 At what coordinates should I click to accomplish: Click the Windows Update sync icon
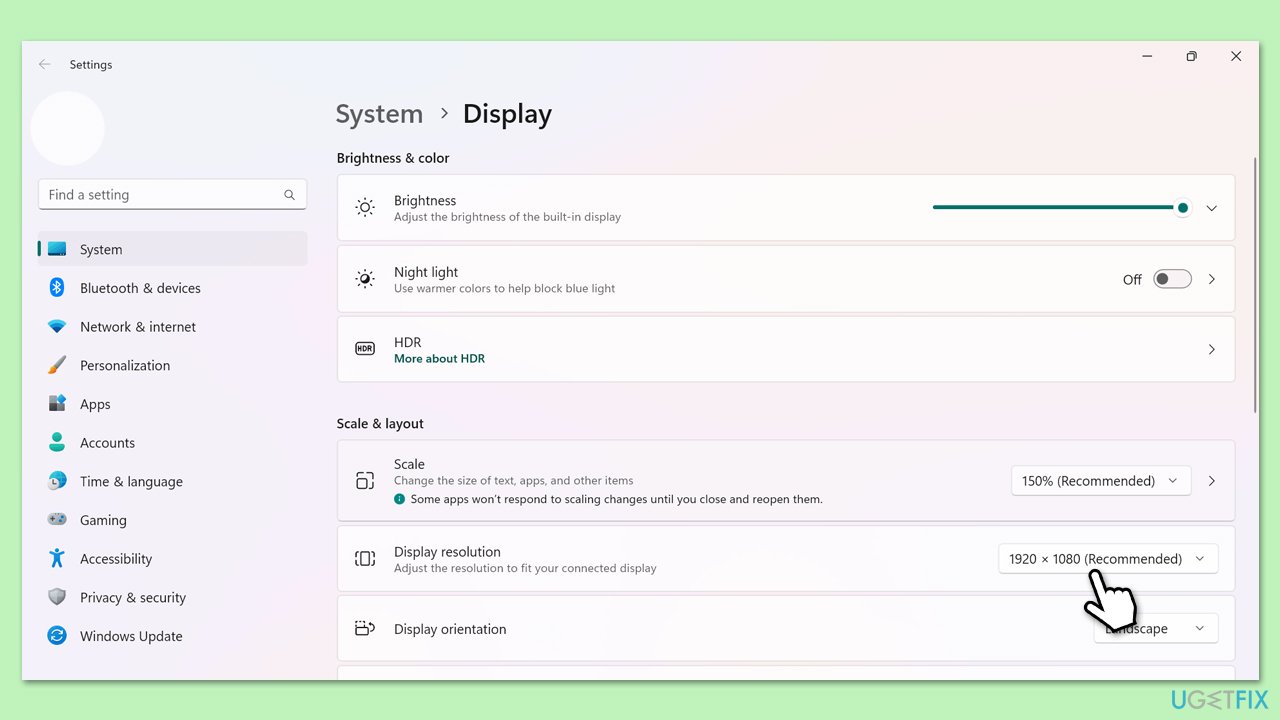click(x=57, y=636)
